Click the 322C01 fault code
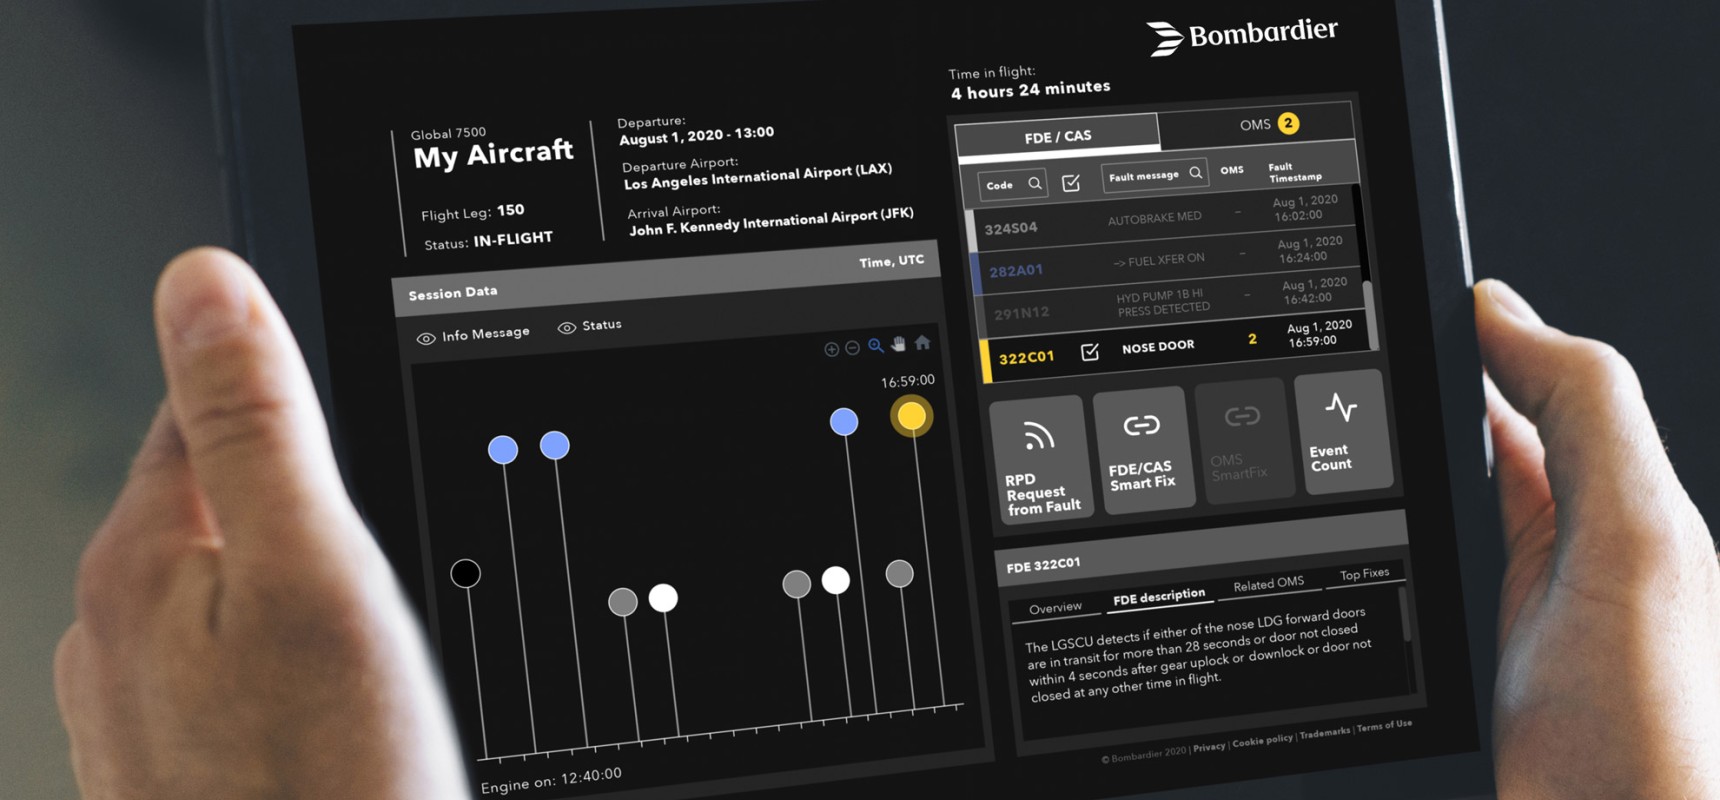Viewport: 1720px width, 800px height. [x=1026, y=358]
